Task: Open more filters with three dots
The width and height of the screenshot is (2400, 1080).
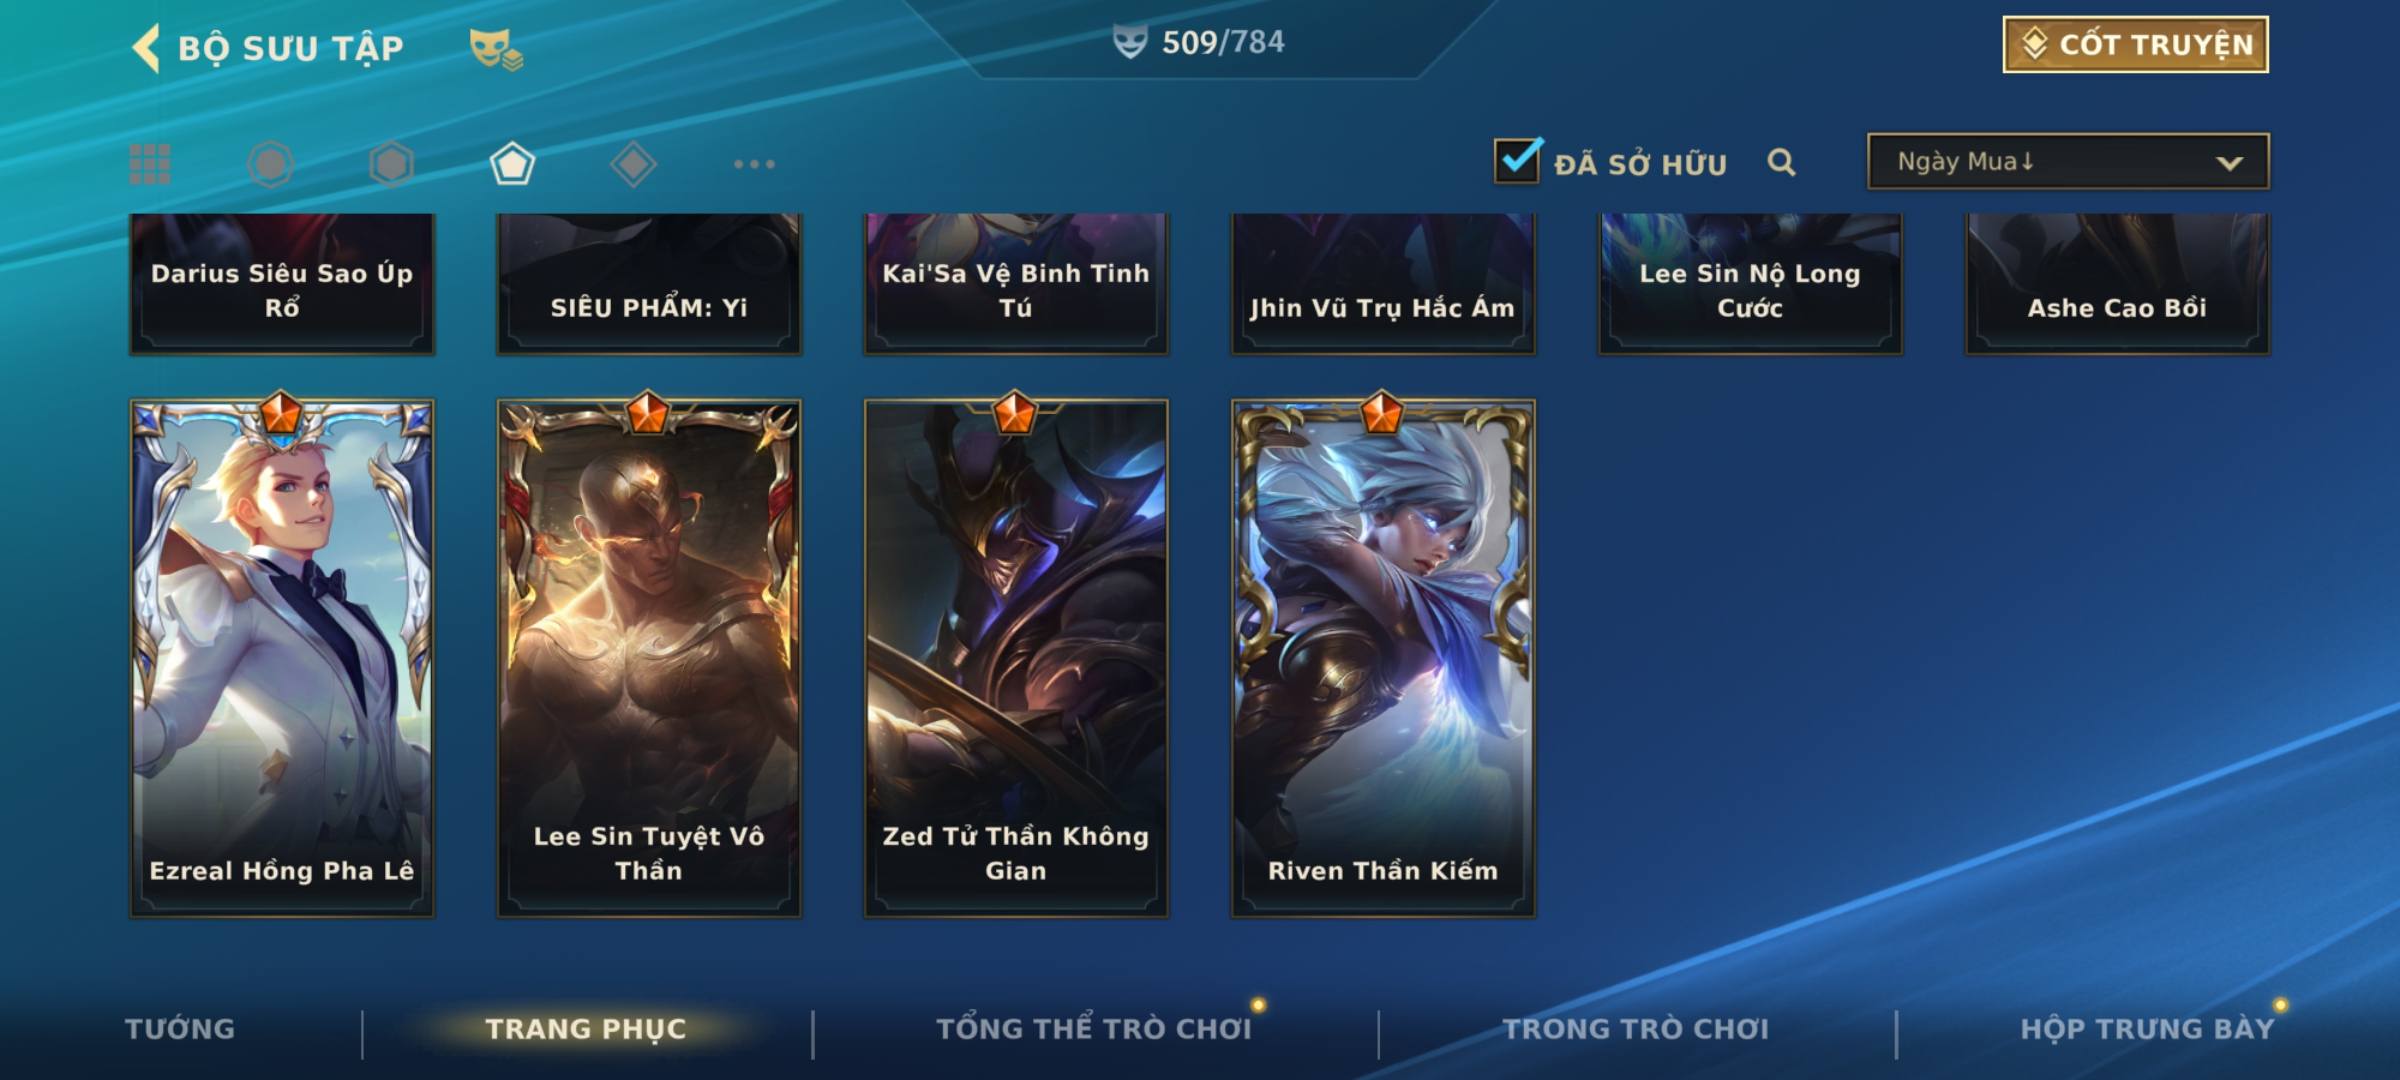Action: tap(754, 164)
